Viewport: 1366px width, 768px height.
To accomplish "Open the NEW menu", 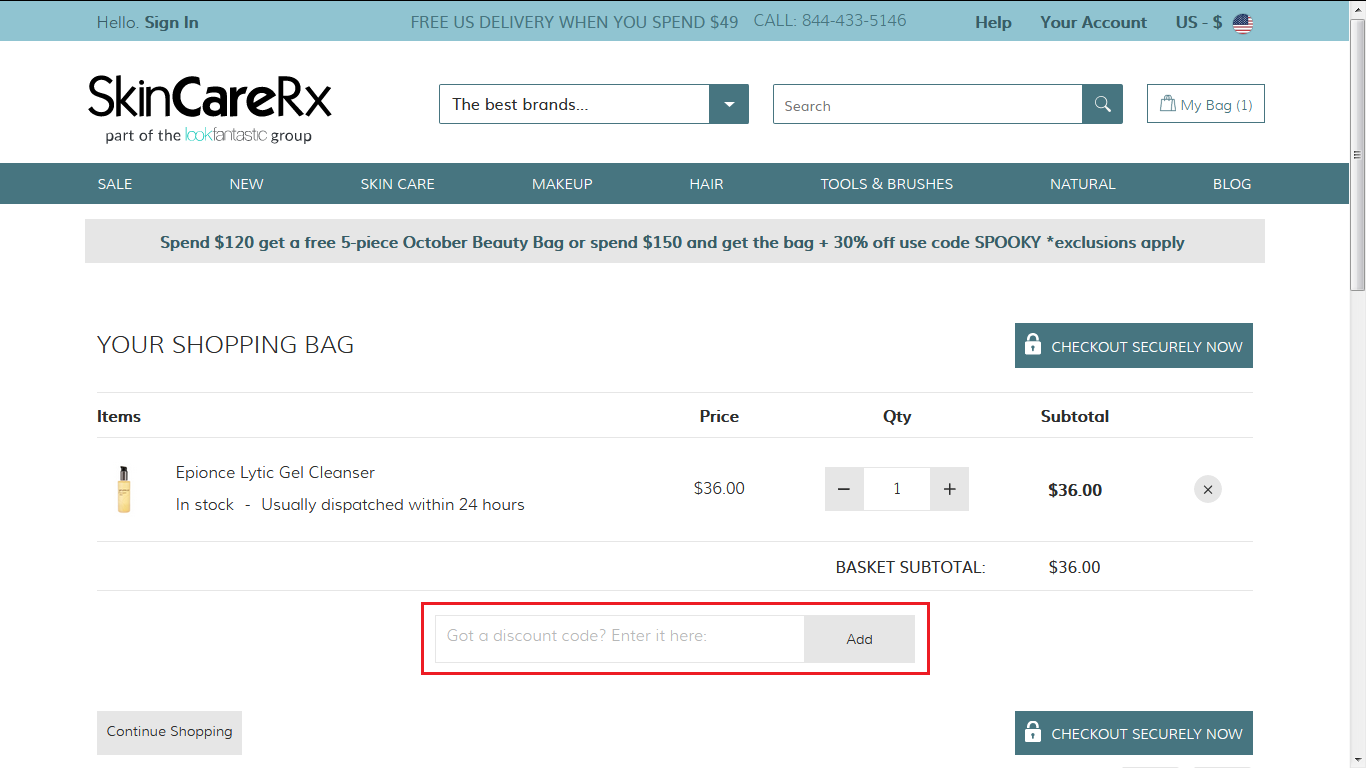I will (x=246, y=184).
